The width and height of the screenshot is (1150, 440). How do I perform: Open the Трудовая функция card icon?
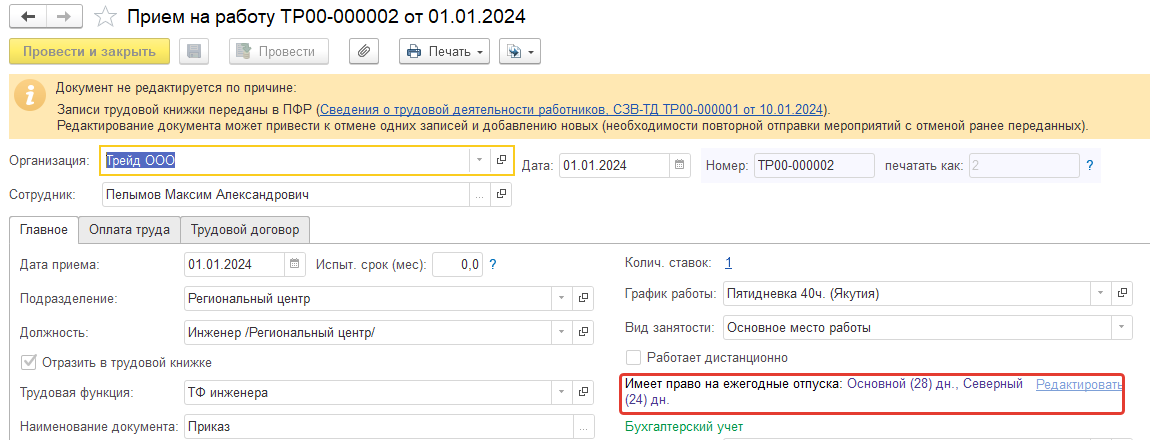tap(583, 392)
